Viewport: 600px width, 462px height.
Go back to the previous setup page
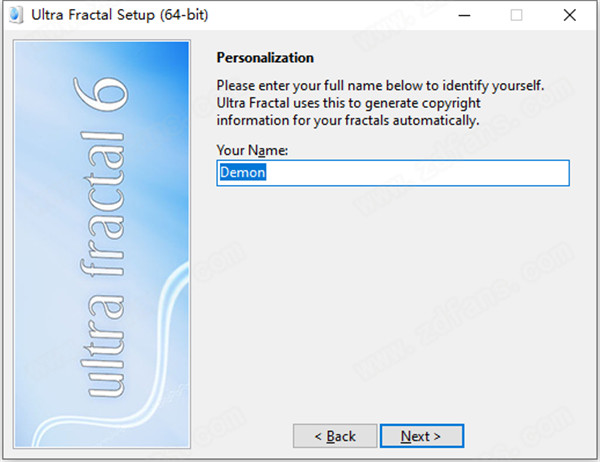click(335, 436)
